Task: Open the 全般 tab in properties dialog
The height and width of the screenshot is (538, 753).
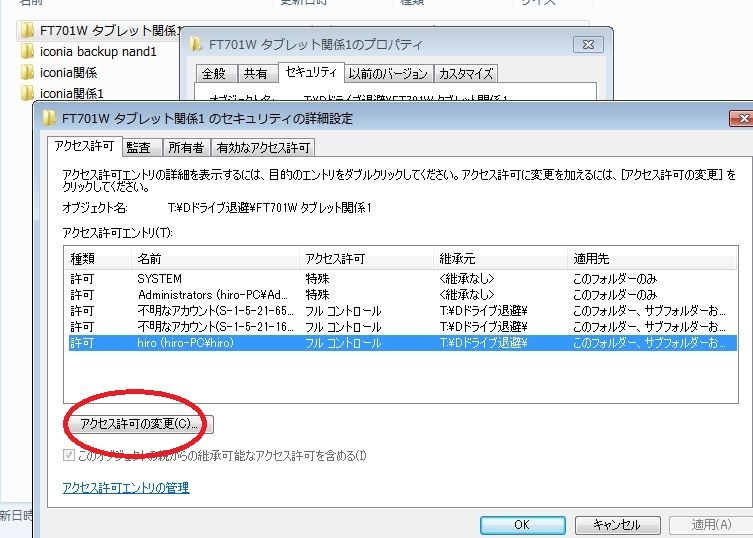Action: tap(213, 73)
